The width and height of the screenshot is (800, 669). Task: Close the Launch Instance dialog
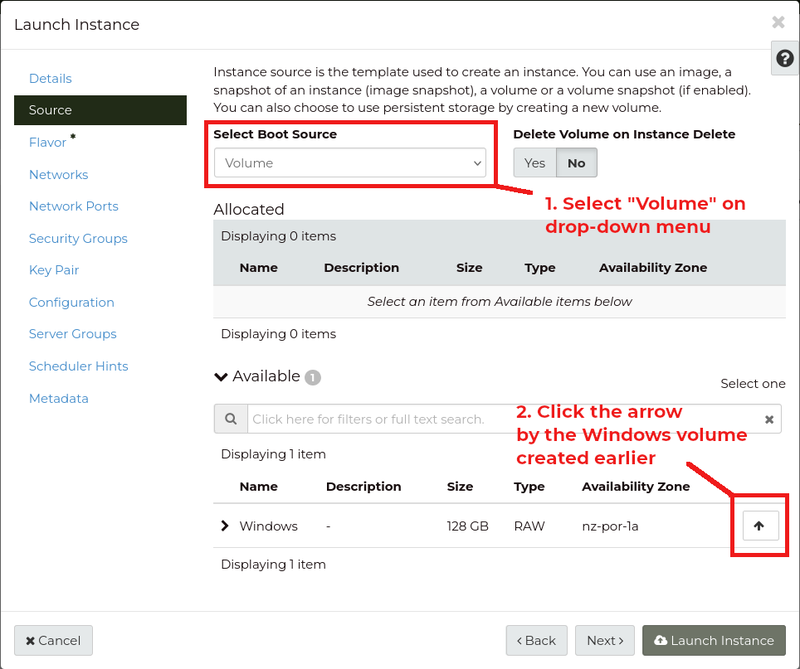click(x=778, y=22)
